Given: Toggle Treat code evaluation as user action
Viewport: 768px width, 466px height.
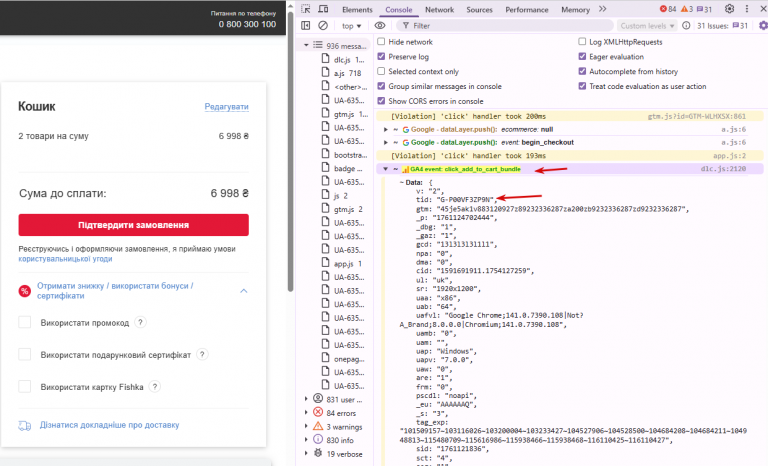Looking at the screenshot, I should coord(582,86).
